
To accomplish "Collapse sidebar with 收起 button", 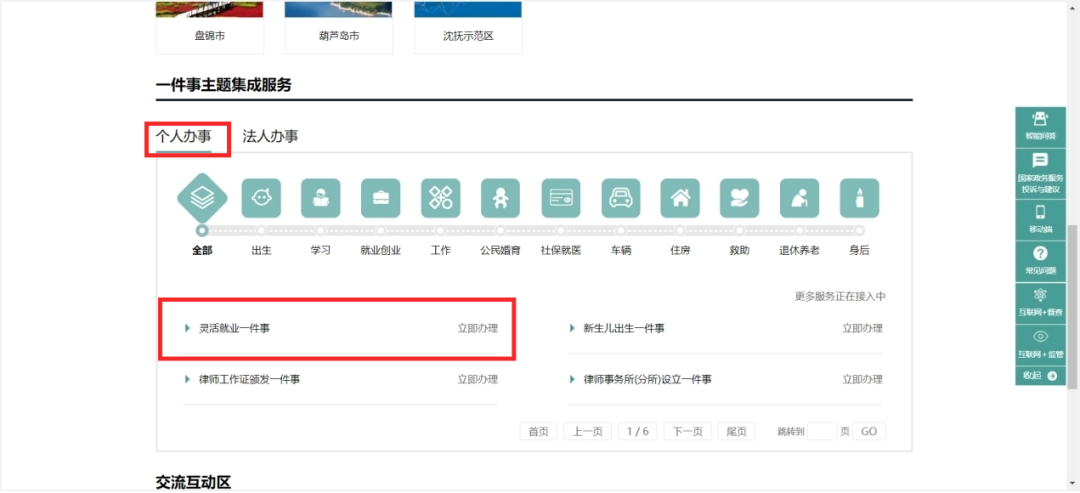I will pos(1039,376).
